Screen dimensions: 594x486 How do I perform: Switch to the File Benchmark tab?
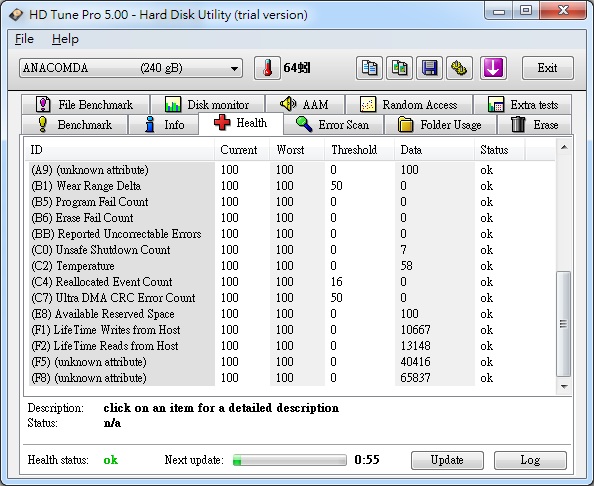85,104
